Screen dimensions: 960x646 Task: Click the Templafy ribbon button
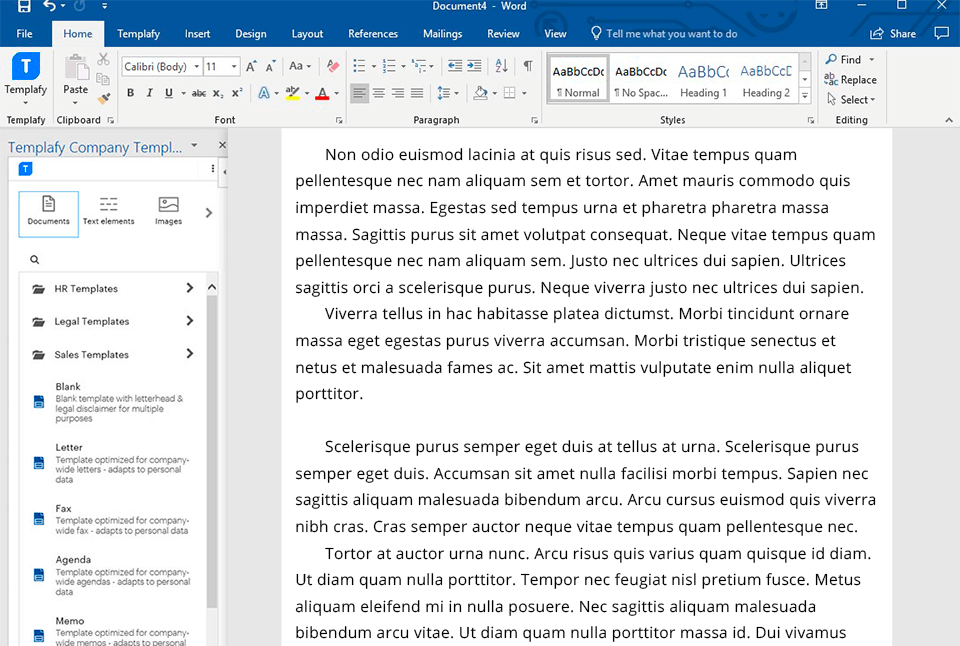point(25,77)
